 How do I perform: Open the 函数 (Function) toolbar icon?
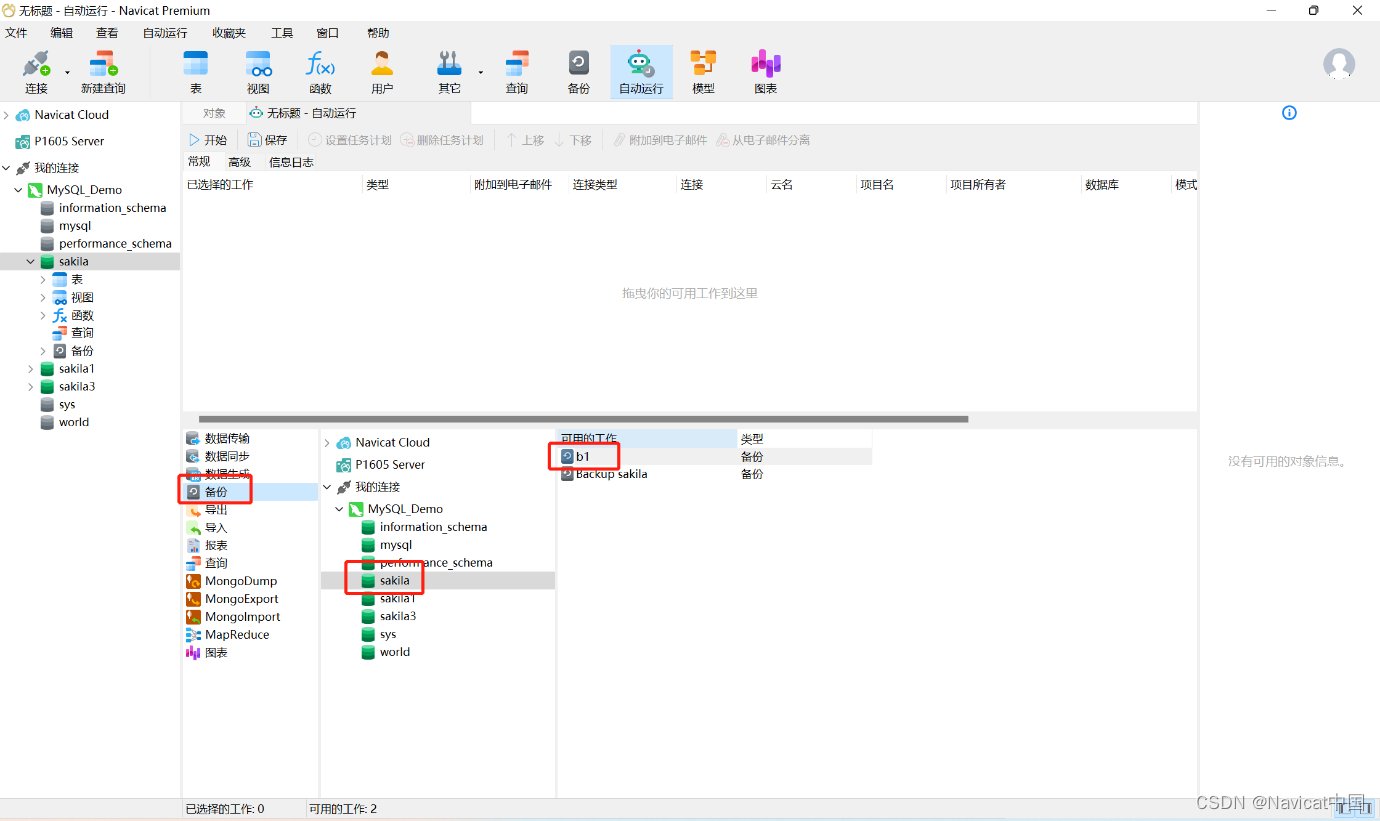(x=320, y=72)
